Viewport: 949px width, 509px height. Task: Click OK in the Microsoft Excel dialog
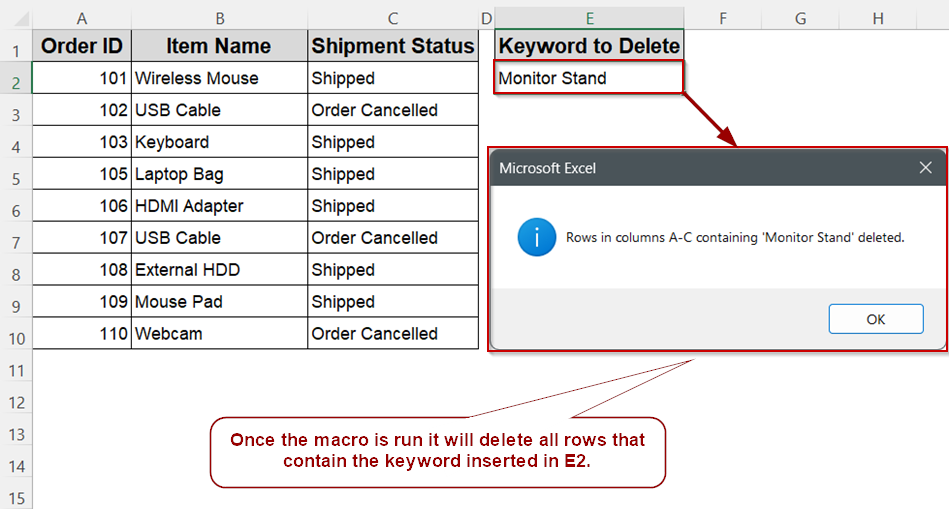click(876, 319)
